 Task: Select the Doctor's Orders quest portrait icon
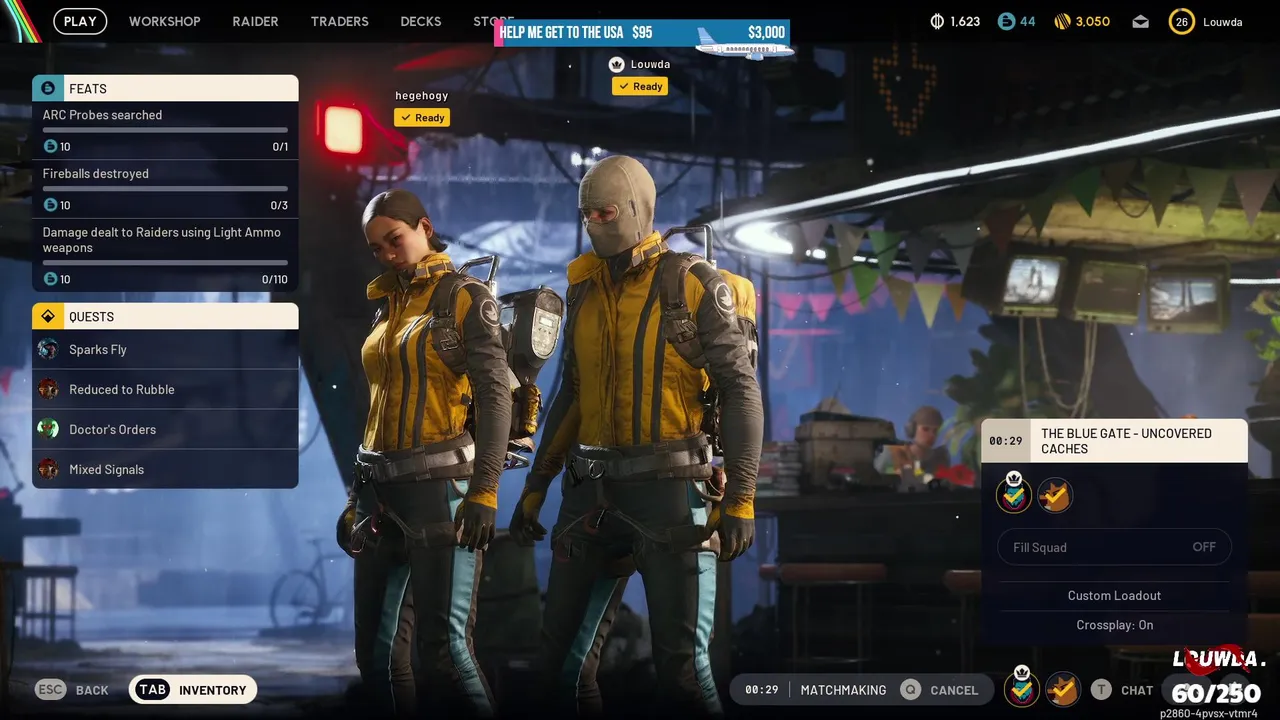48,429
